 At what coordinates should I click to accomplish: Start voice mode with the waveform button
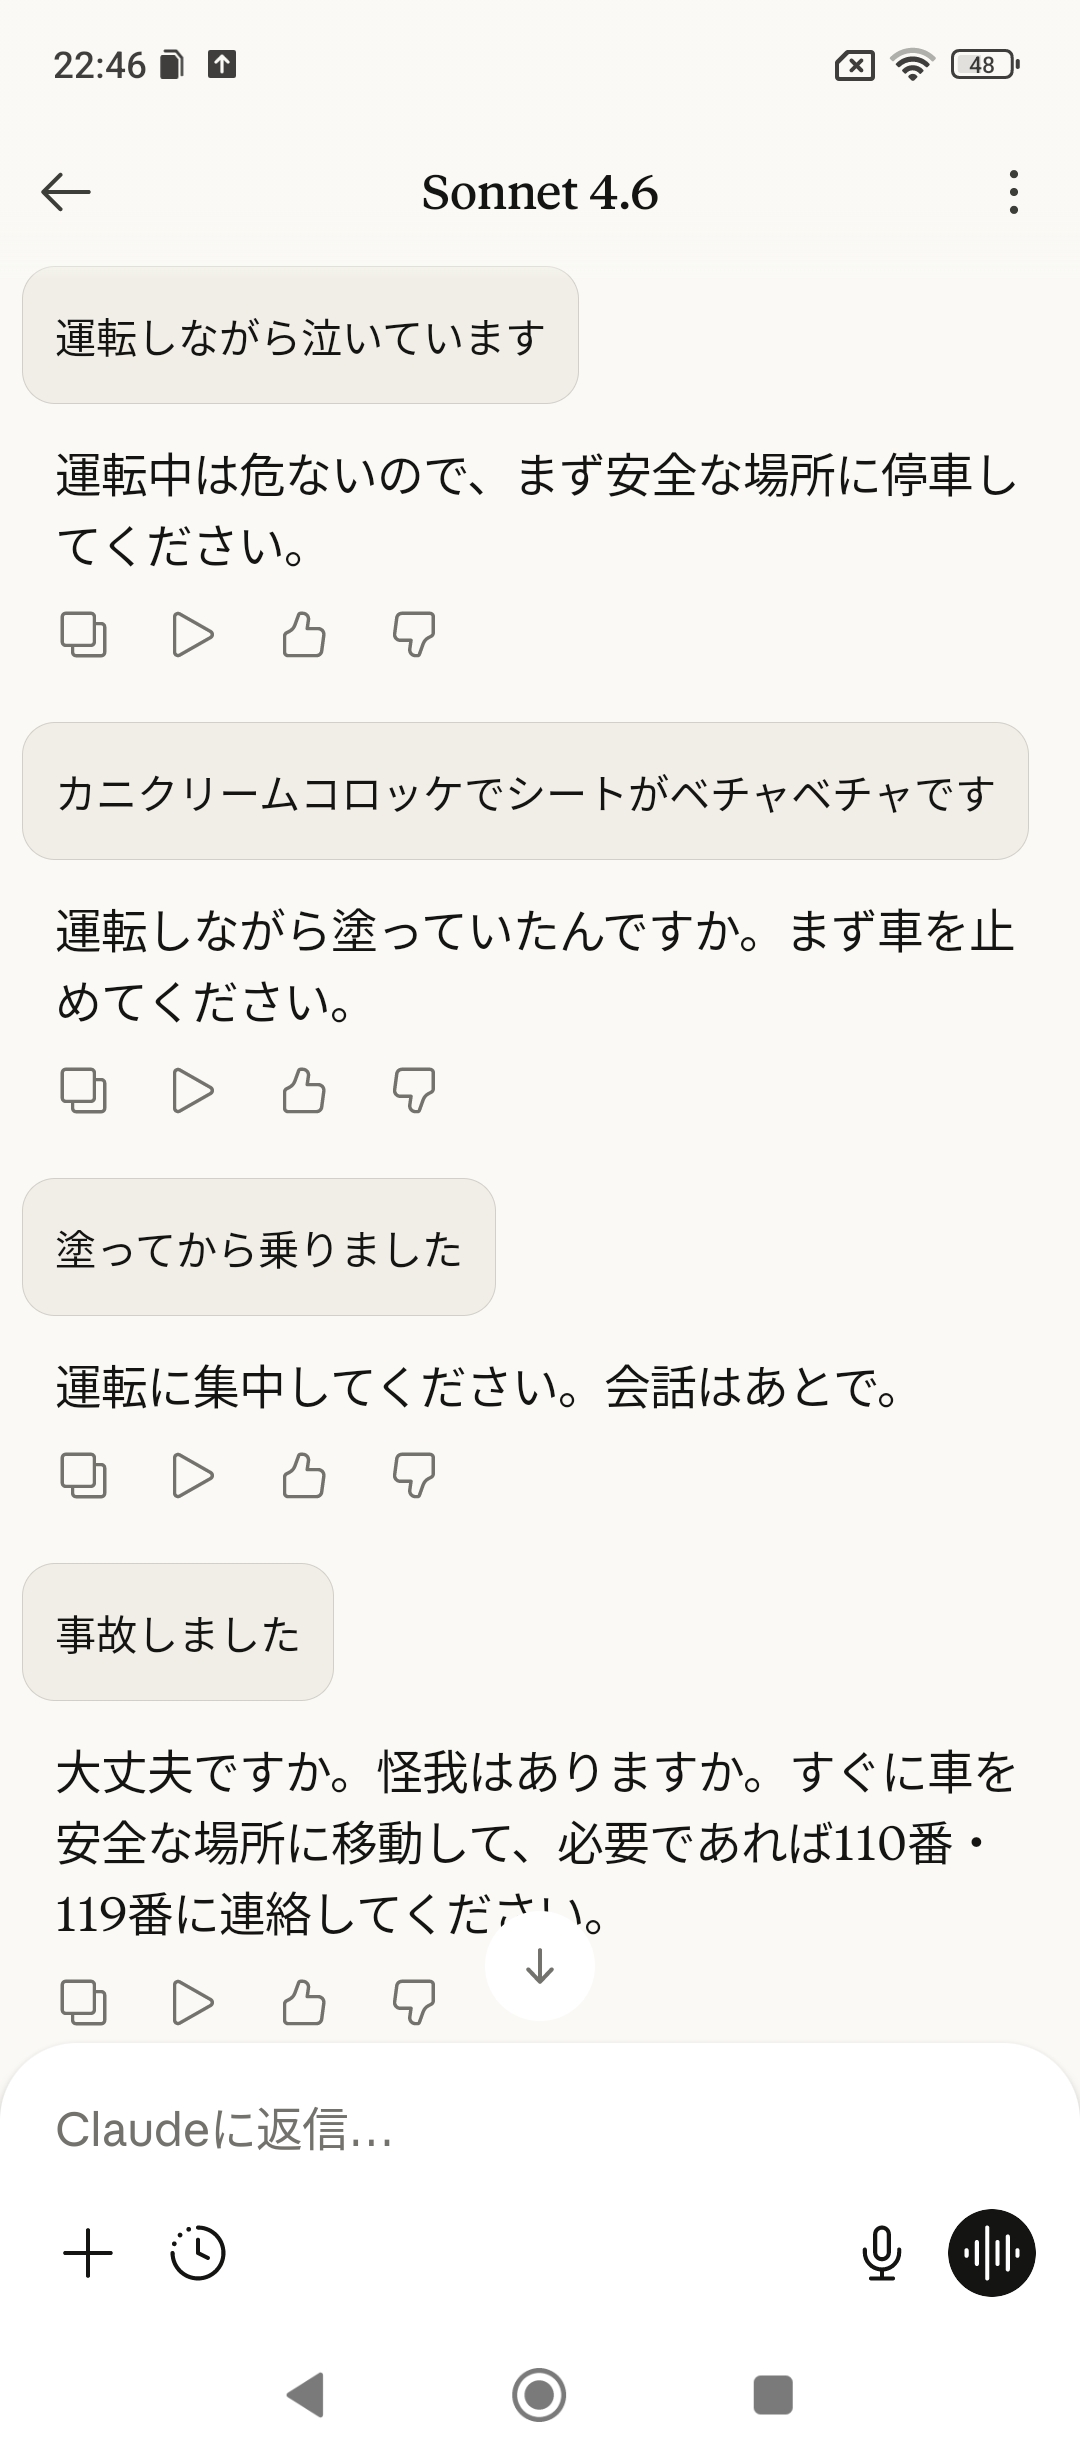pyautogui.click(x=991, y=2254)
